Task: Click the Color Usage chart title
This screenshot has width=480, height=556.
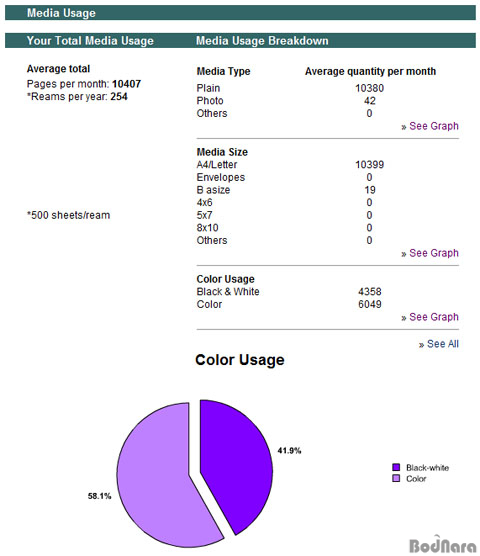Action: coord(240,360)
